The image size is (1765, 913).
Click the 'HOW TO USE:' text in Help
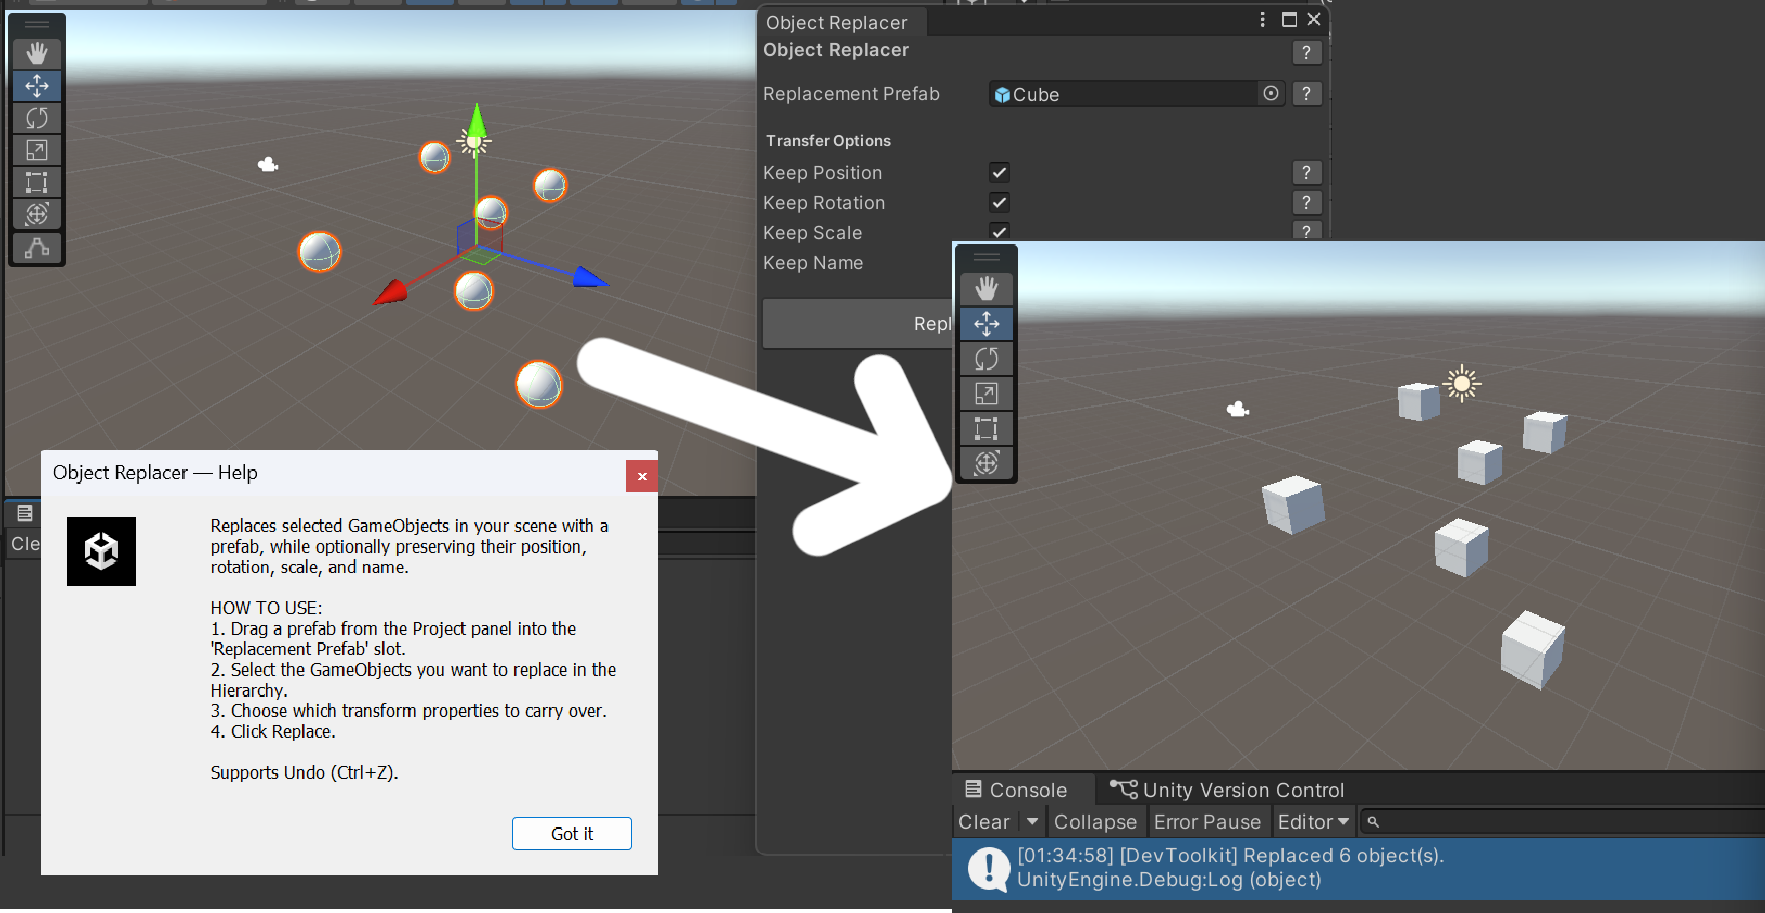pos(266,608)
